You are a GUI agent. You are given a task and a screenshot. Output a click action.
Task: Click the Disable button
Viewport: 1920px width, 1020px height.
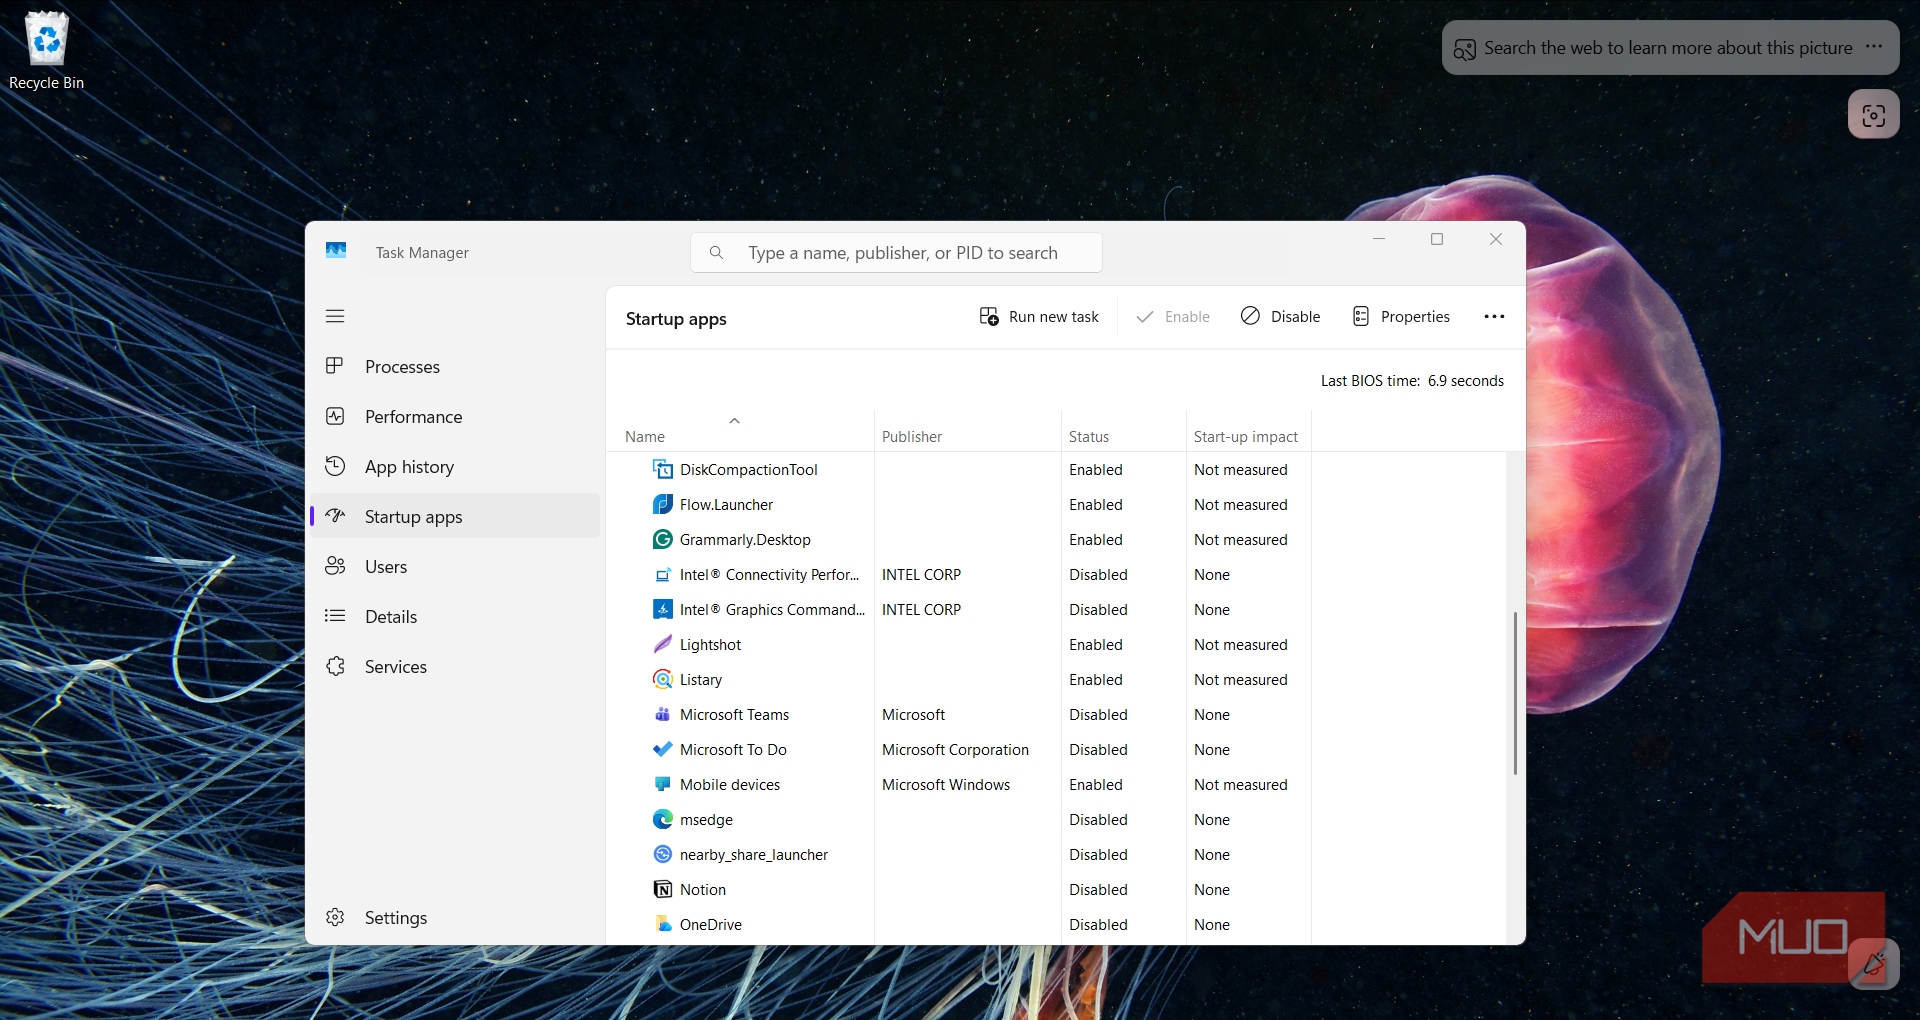click(1281, 317)
